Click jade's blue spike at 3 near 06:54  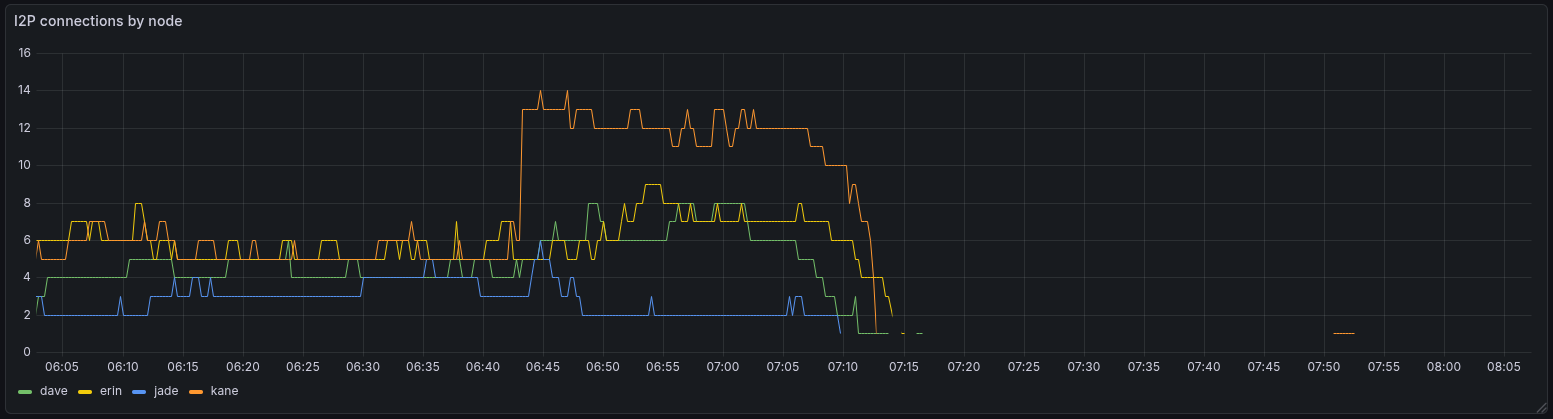(651, 298)
